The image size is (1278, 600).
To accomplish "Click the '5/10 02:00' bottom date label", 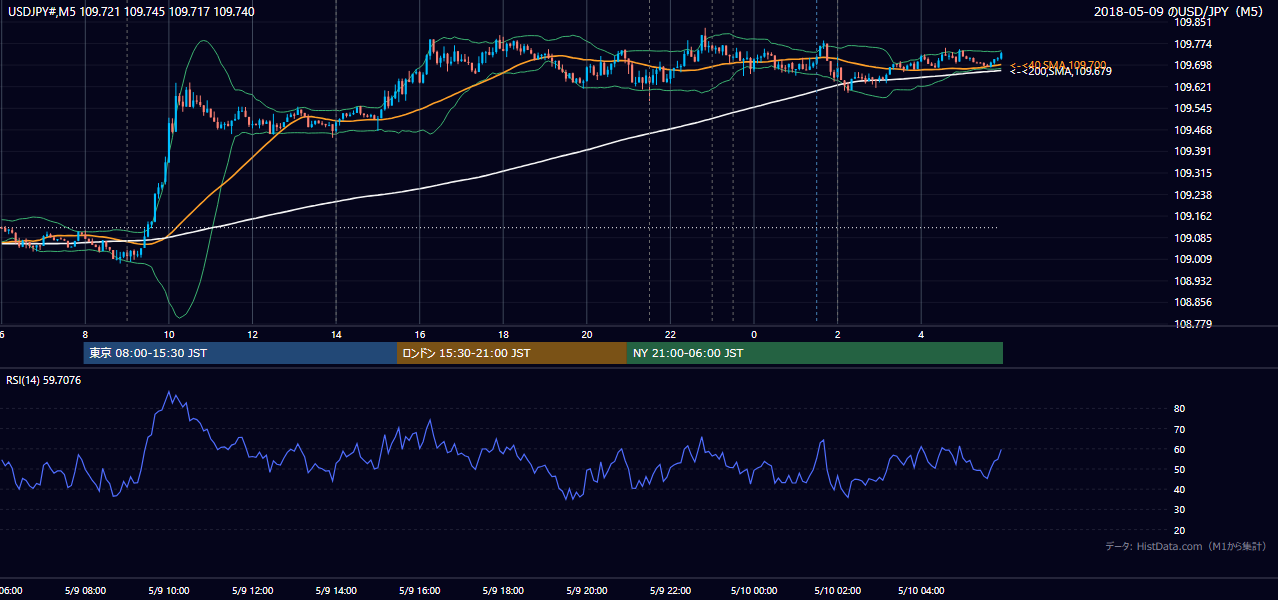I will click(838, 590).
